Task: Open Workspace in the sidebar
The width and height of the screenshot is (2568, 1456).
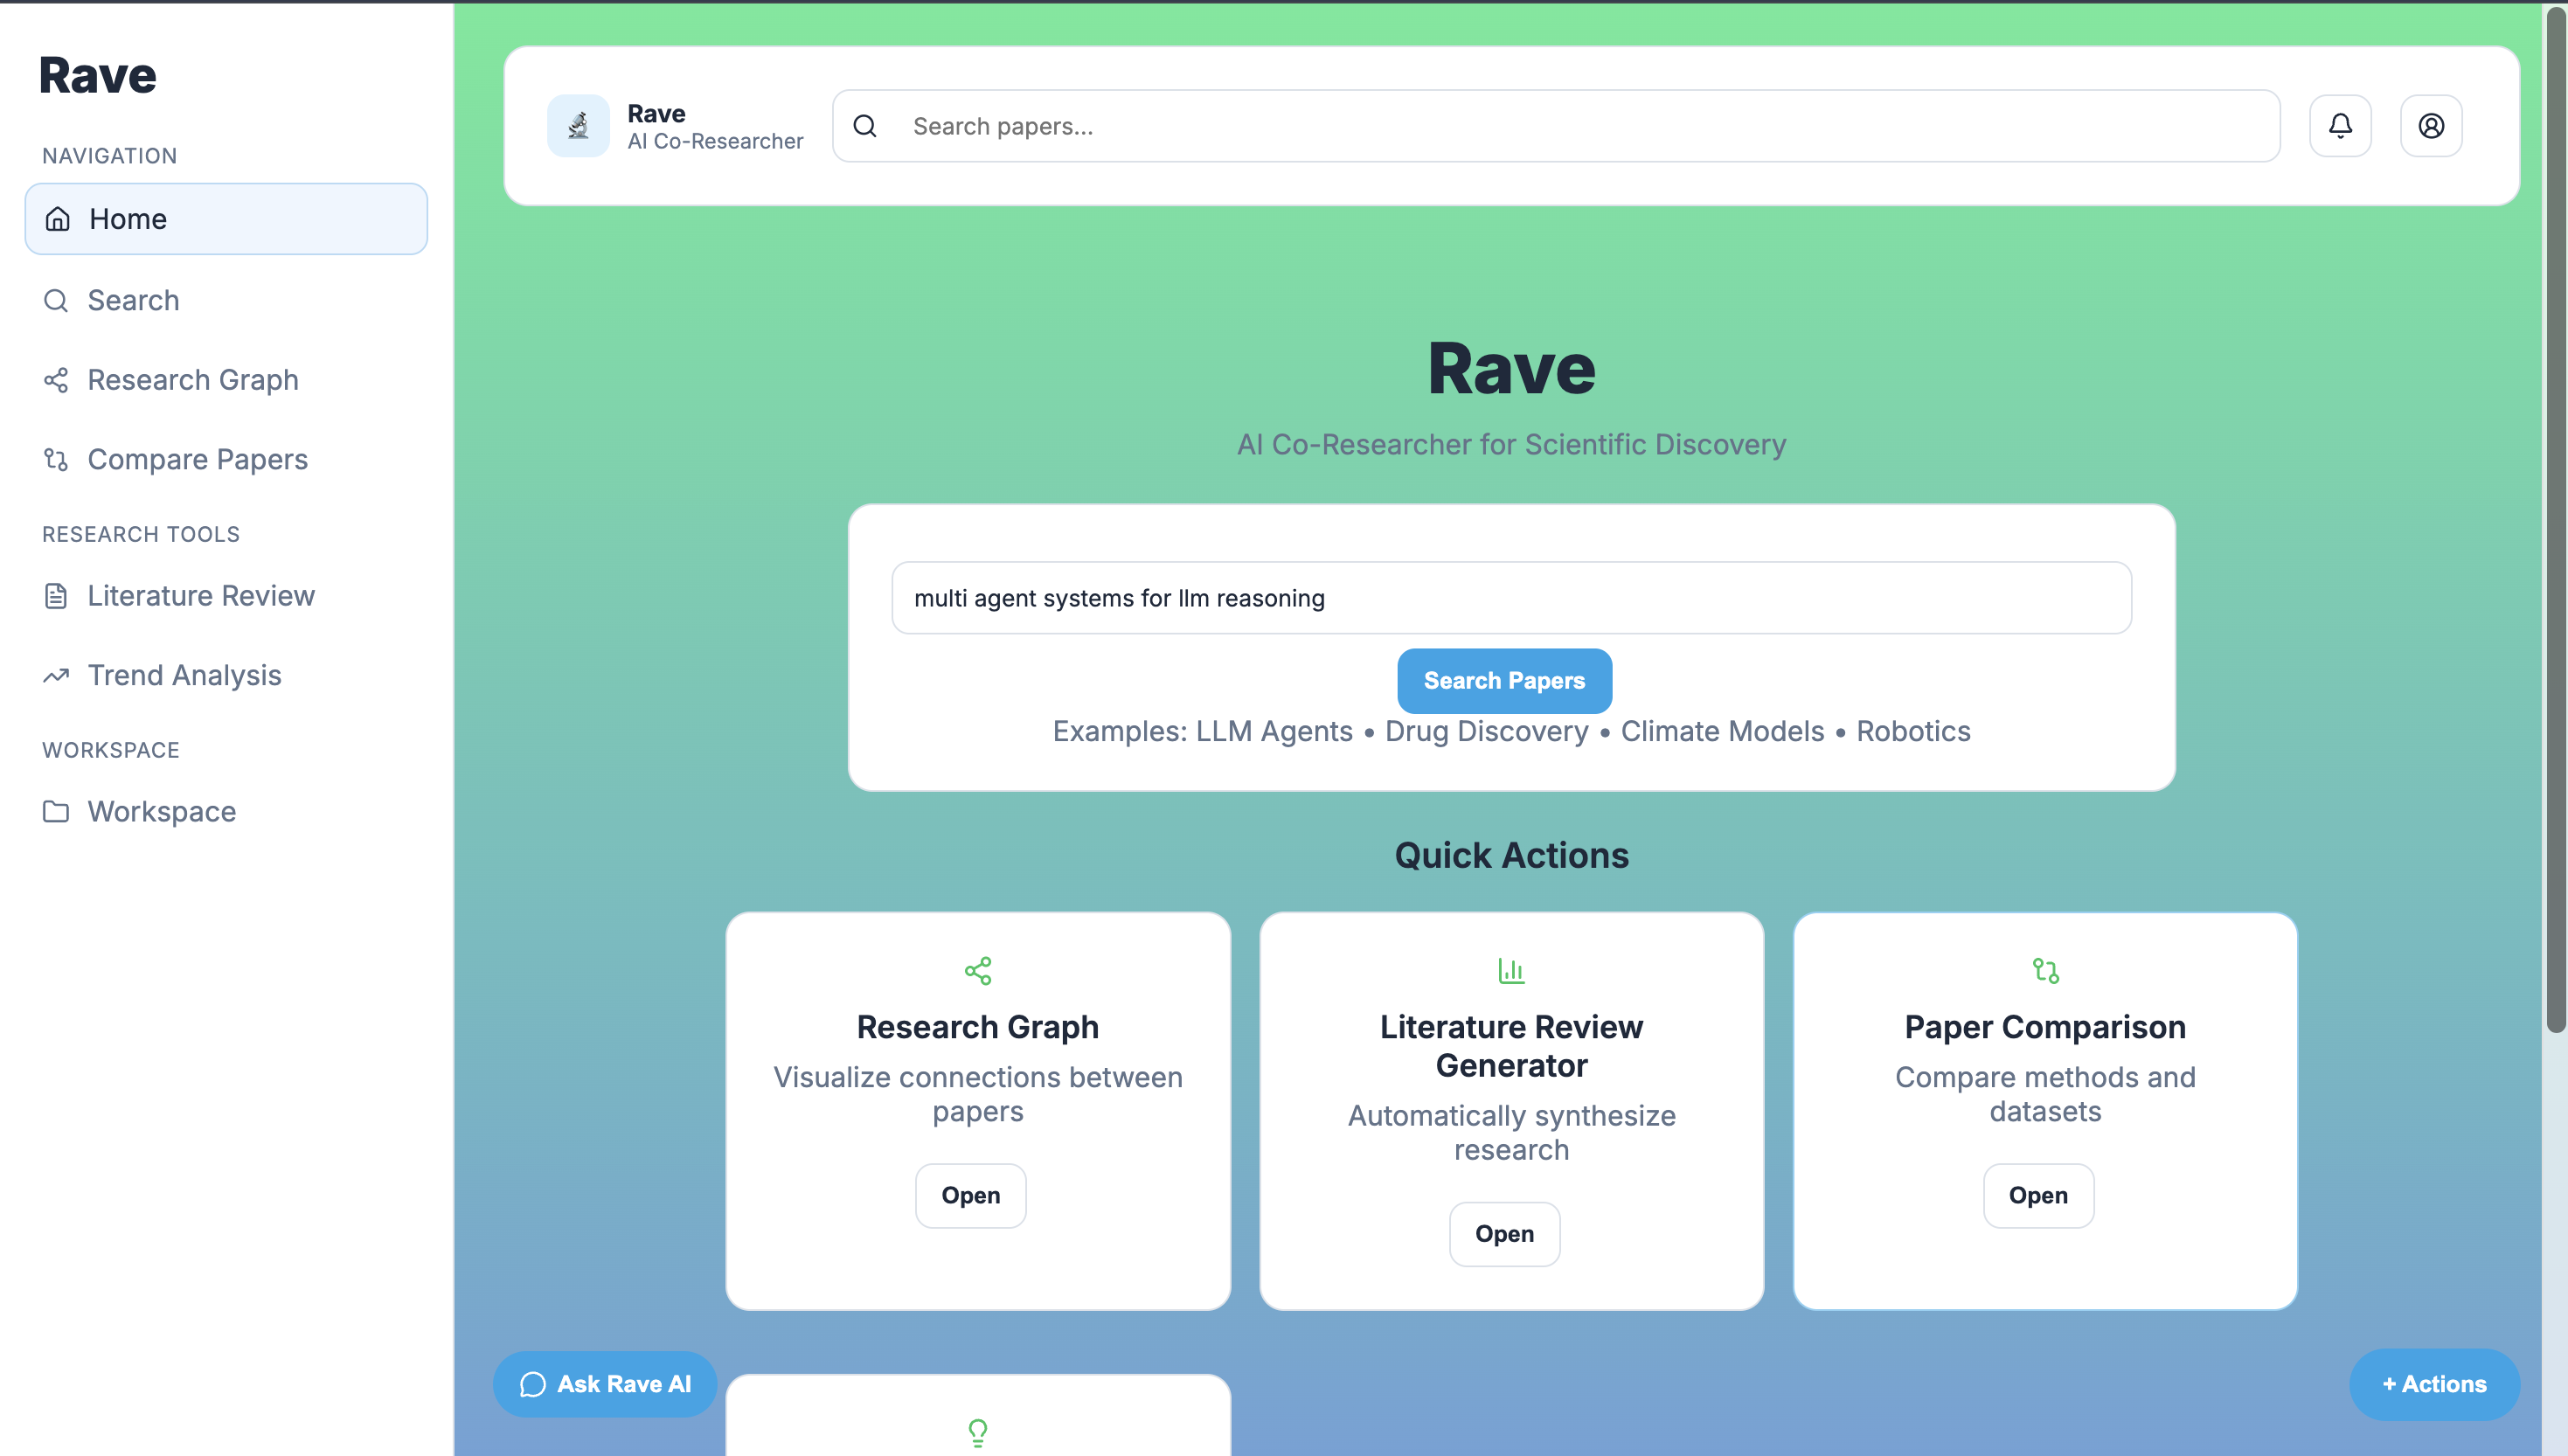Action: tap(161, 811)
